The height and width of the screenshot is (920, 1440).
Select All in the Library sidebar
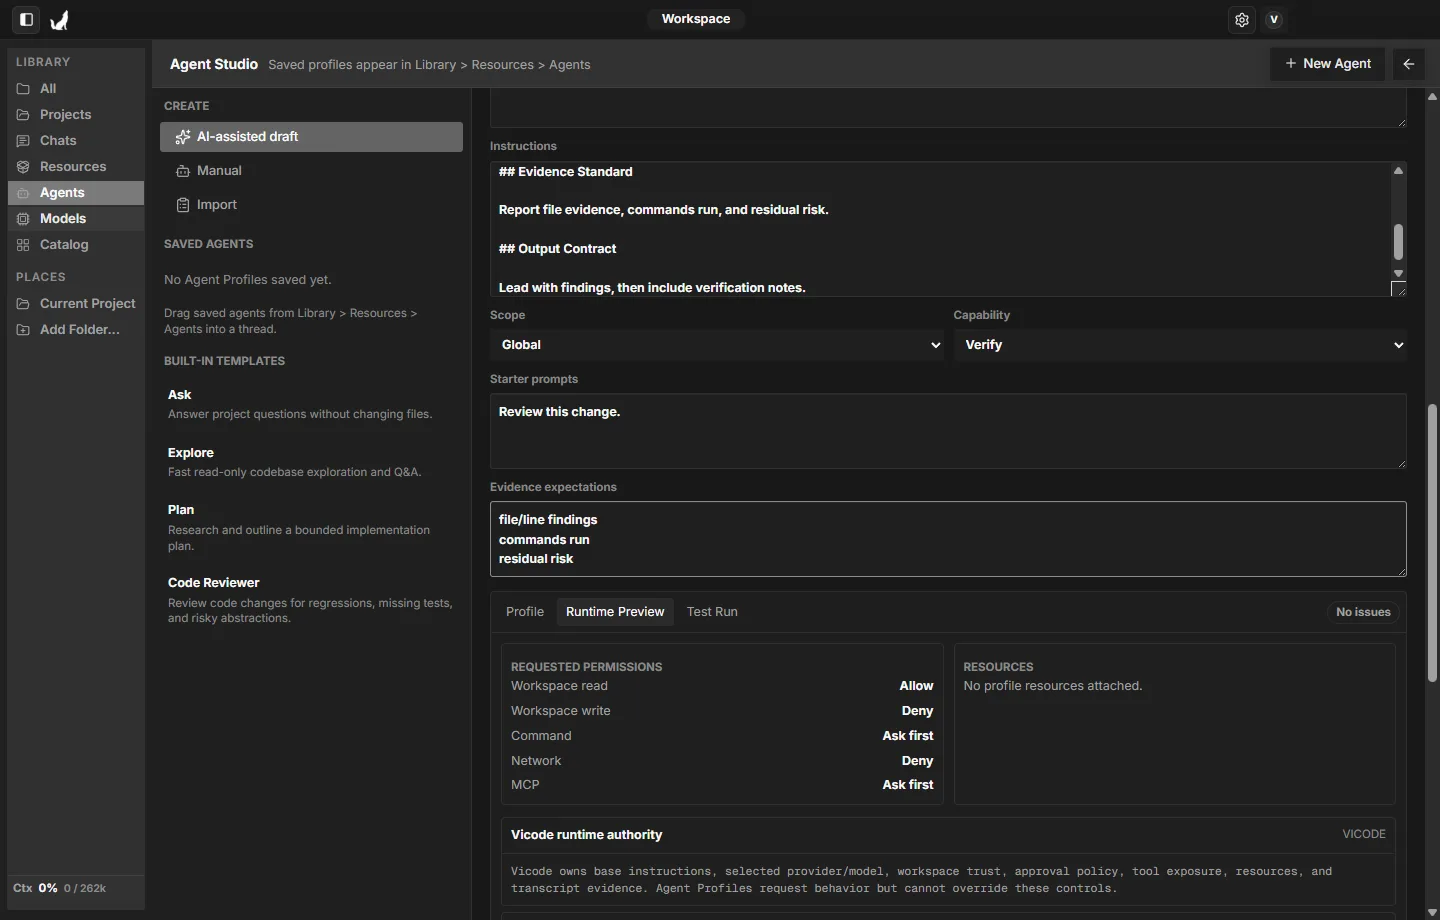[x=76, y=89]
